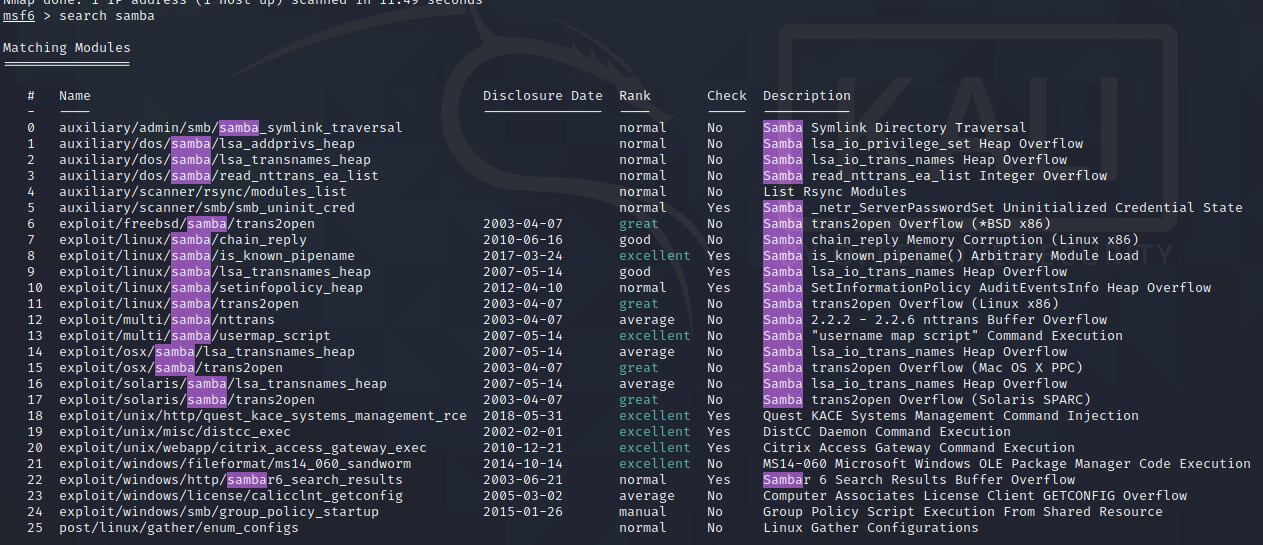The image size is (1263, 545).
Task: Click 'Sambar 6 Search Results Buffer Overflow' description
Action: [919, 480]
